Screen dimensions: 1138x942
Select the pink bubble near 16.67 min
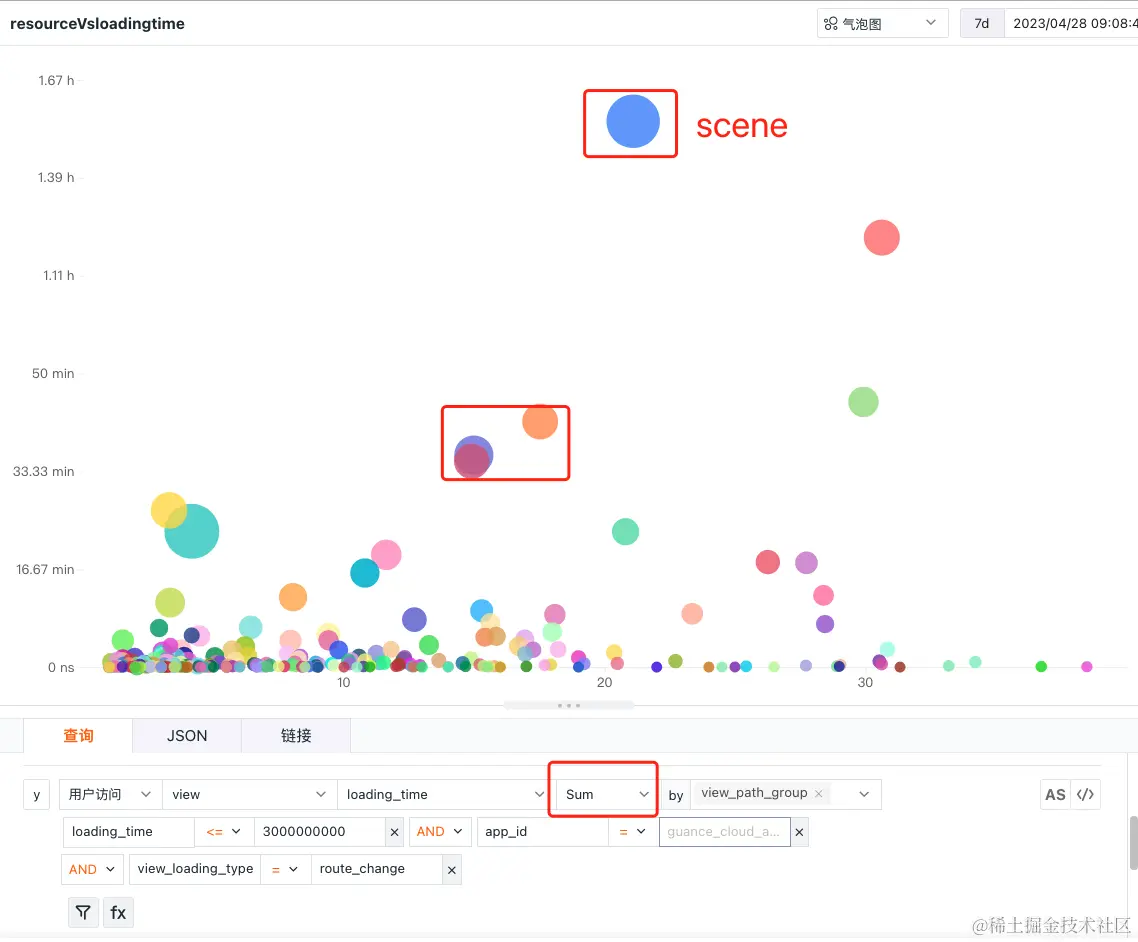pyautogui.click(x=386, y=555)
